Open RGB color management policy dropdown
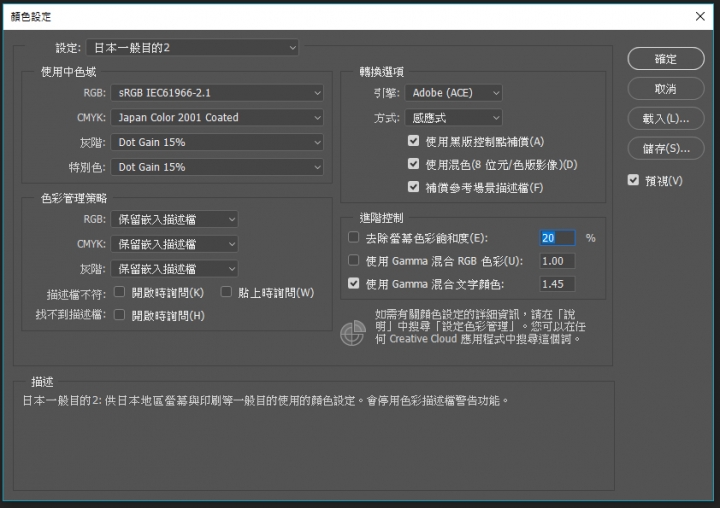 click(174, 220)
